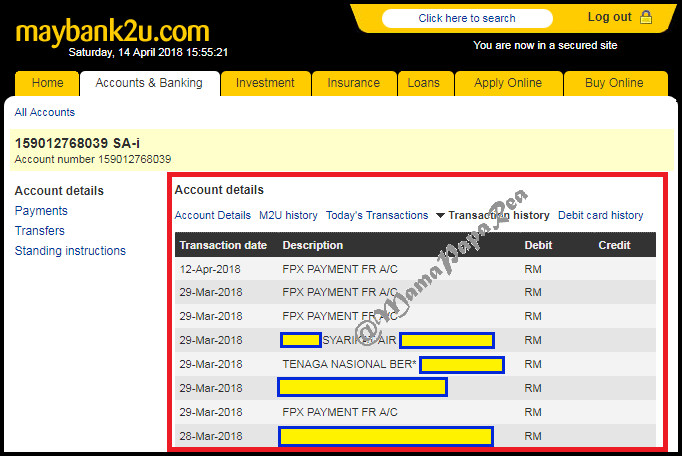This screenshot has height=456, width=682.
Task: Click the Description column header
Action: pyautogui.click(x=313, y=245)
